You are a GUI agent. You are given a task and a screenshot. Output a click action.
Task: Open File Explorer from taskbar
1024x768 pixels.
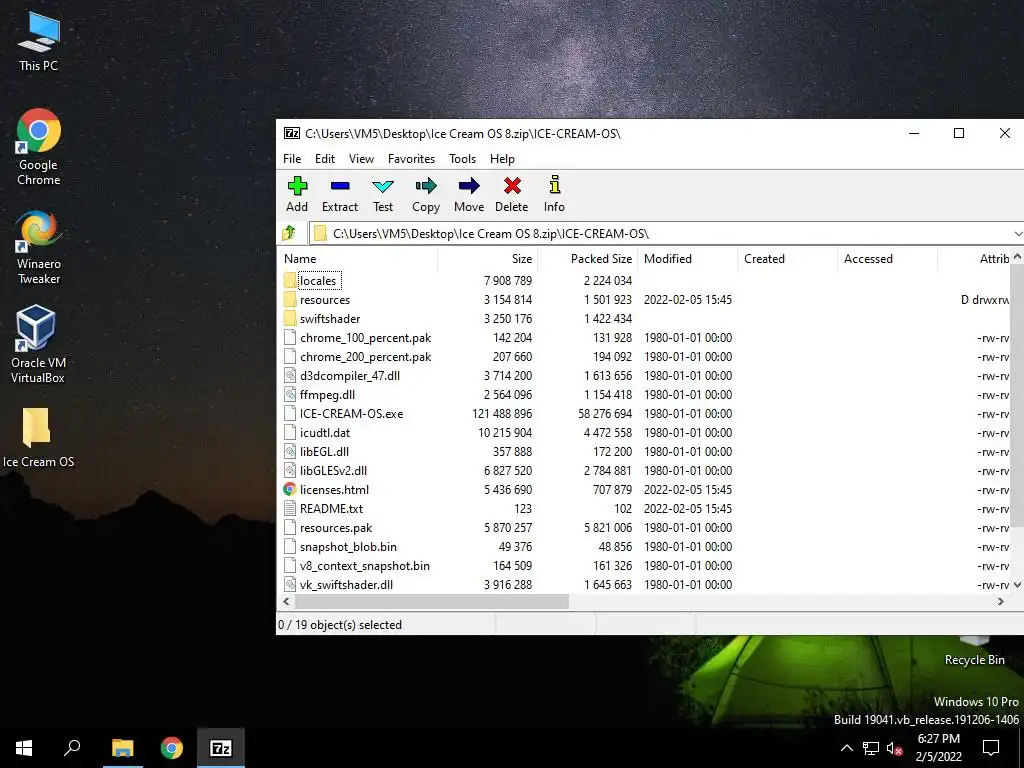point(122,748)
